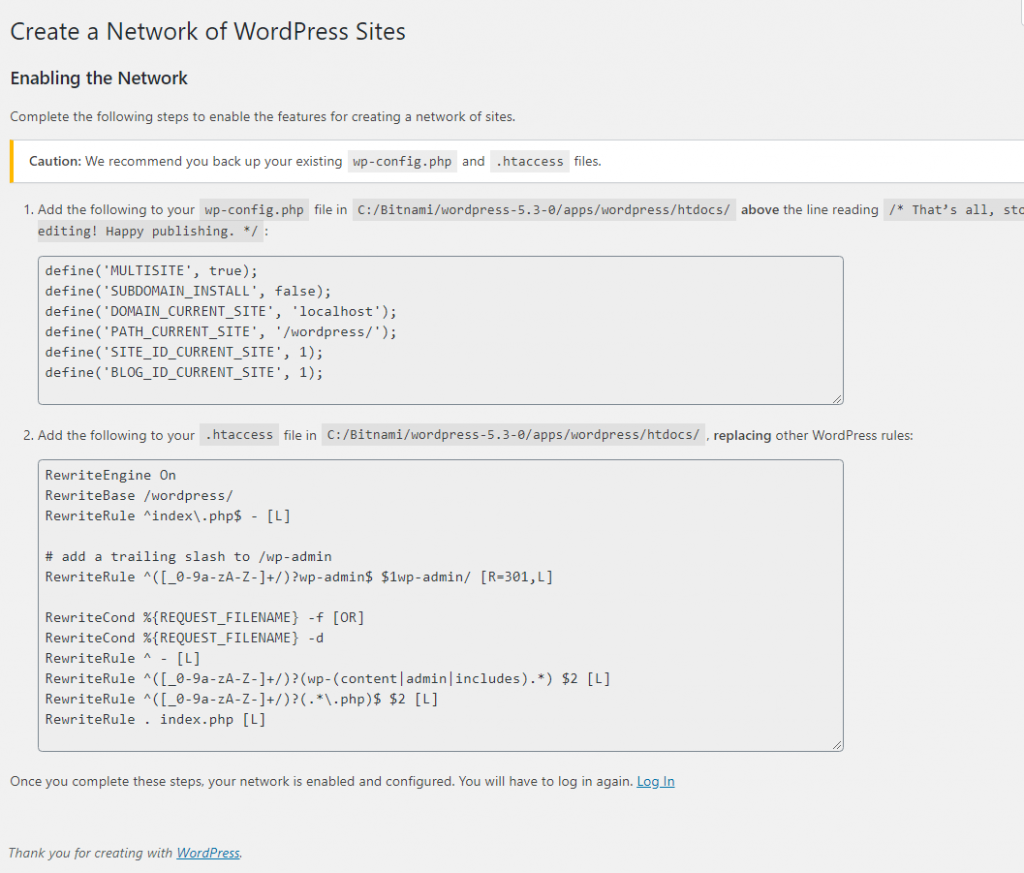Image resolution: width=1024 pixels, height=873 pixels.
Task: Click the resize handle of the wp-config code box
Action: (836, 396)
